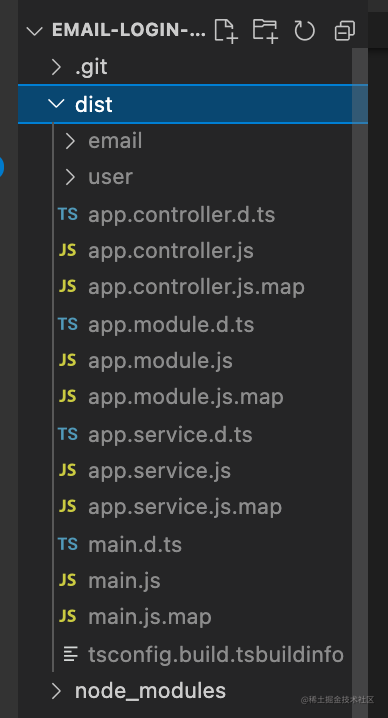Click the file icon beside tsconfig.build.tsbuildinfo
This screenshot has width=388, height=718.
coord(71,654)
